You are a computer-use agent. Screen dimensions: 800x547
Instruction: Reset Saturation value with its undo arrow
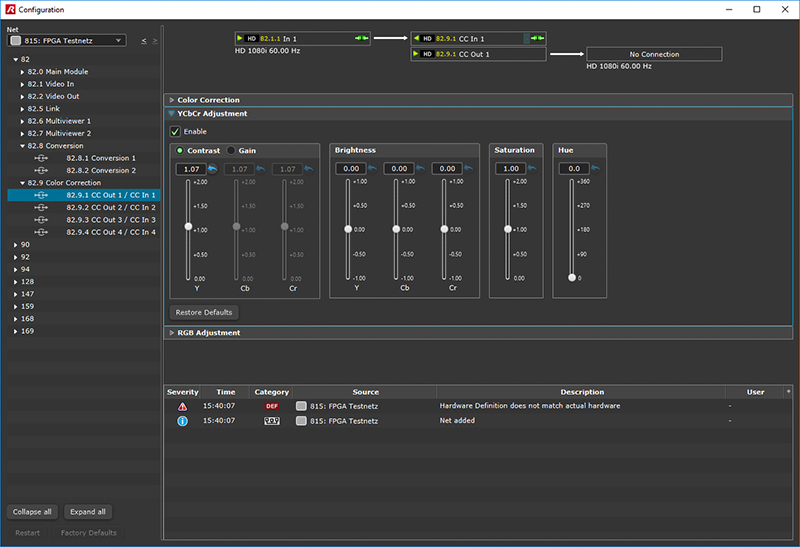click(532, 168)
